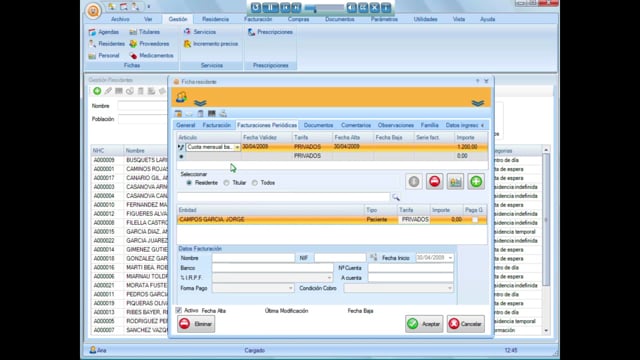Select resident A000009 in background list
Image resolution: width=640 pixels, height=360 pixels.
click(x=129, y=160)
